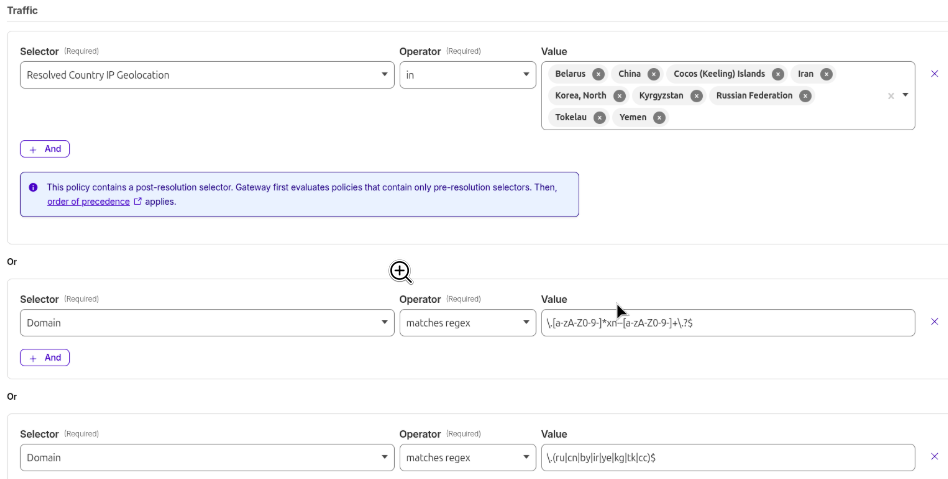Screen dimensions: 948x479
Task: Open the 'in' operator dropdown
Action: (x=467, y=75)
